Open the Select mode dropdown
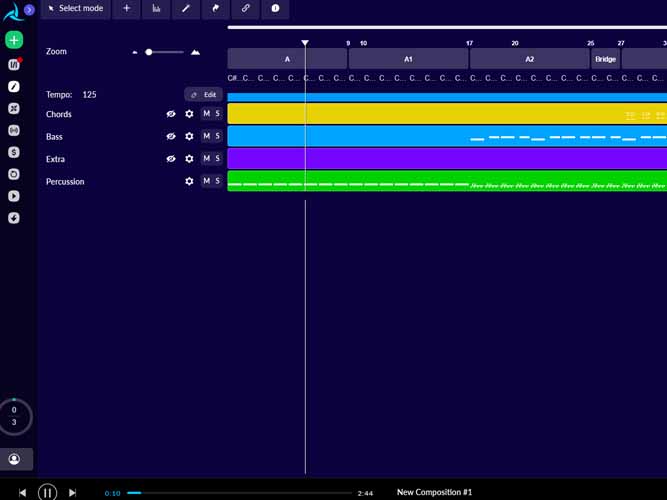 pyautogui.click(x=76, y=9)
